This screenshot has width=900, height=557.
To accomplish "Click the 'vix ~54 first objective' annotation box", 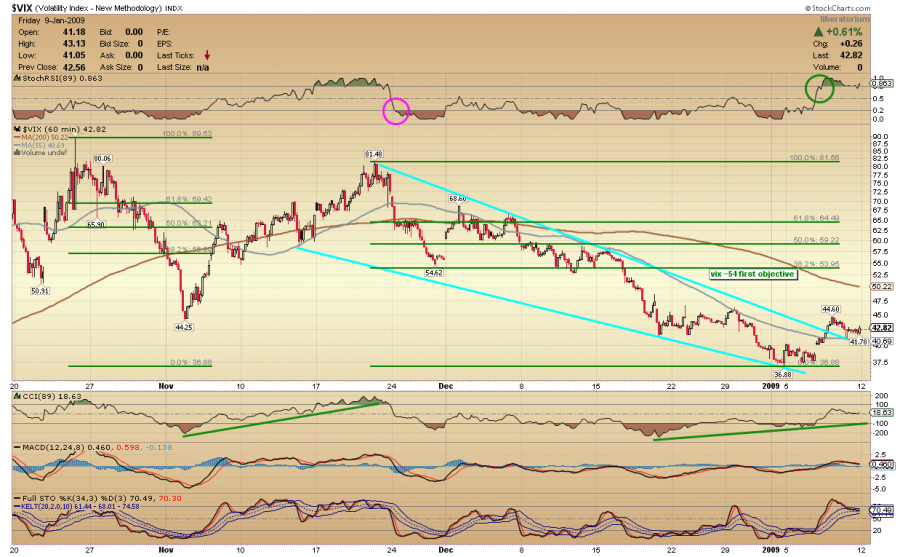I will click(752, 274).
